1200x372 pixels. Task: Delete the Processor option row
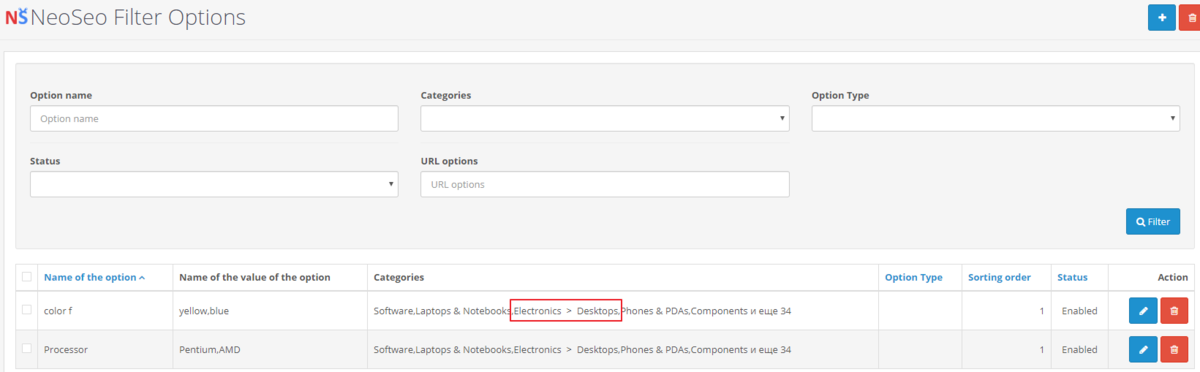(x=1174, y=350)
